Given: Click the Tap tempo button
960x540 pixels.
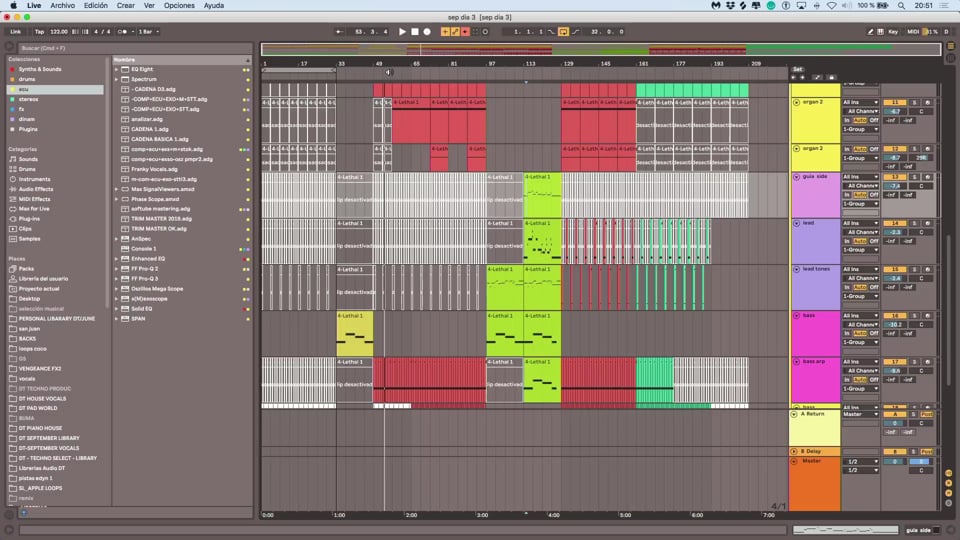Looking at the screenshot, I should pos(39,31).
